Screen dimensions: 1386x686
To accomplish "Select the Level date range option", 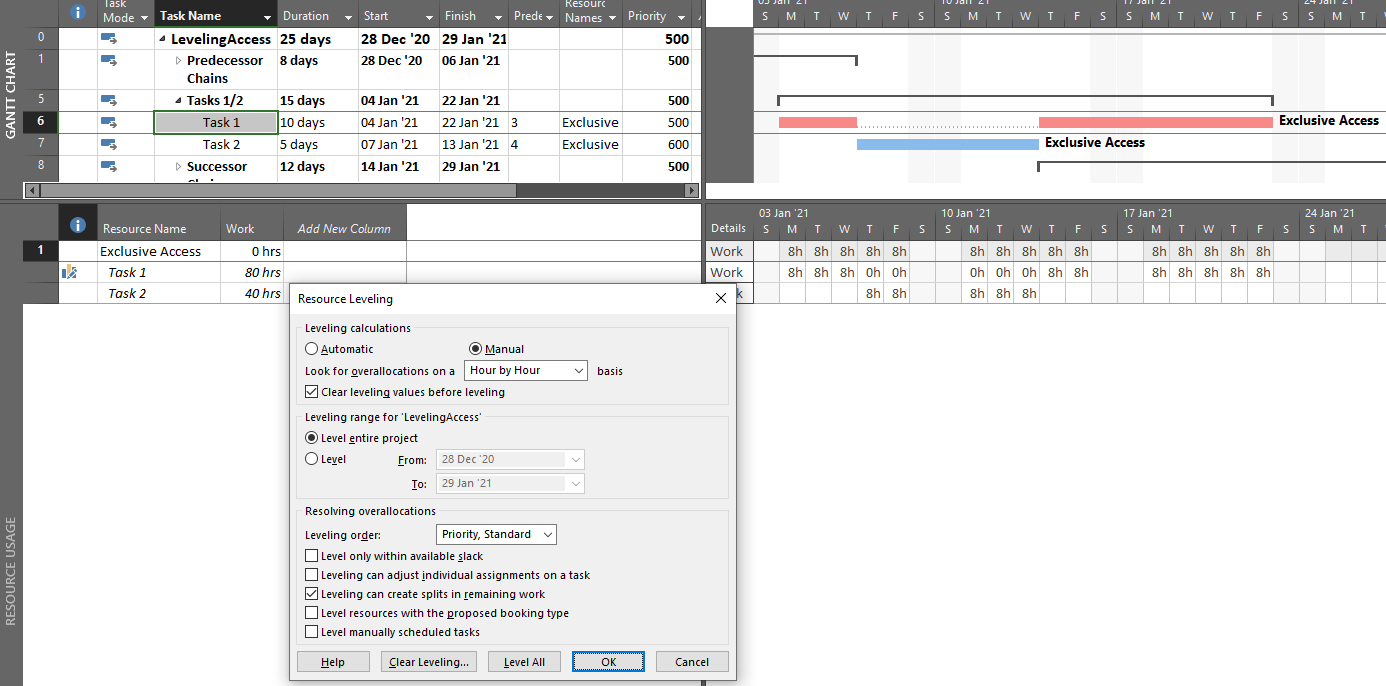I will pos(312,459).
